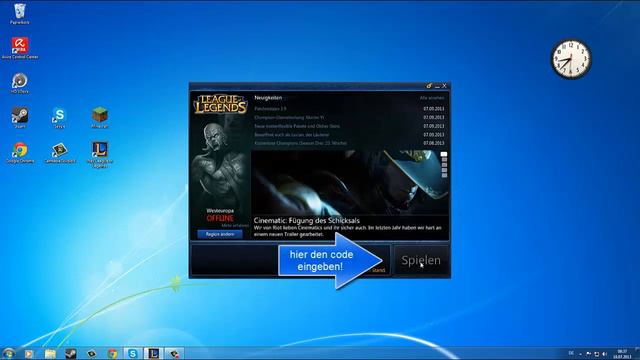Minimize the League of Legends launcher
The width and height of the screenshot is (640, 360).
tap(437, 86)
